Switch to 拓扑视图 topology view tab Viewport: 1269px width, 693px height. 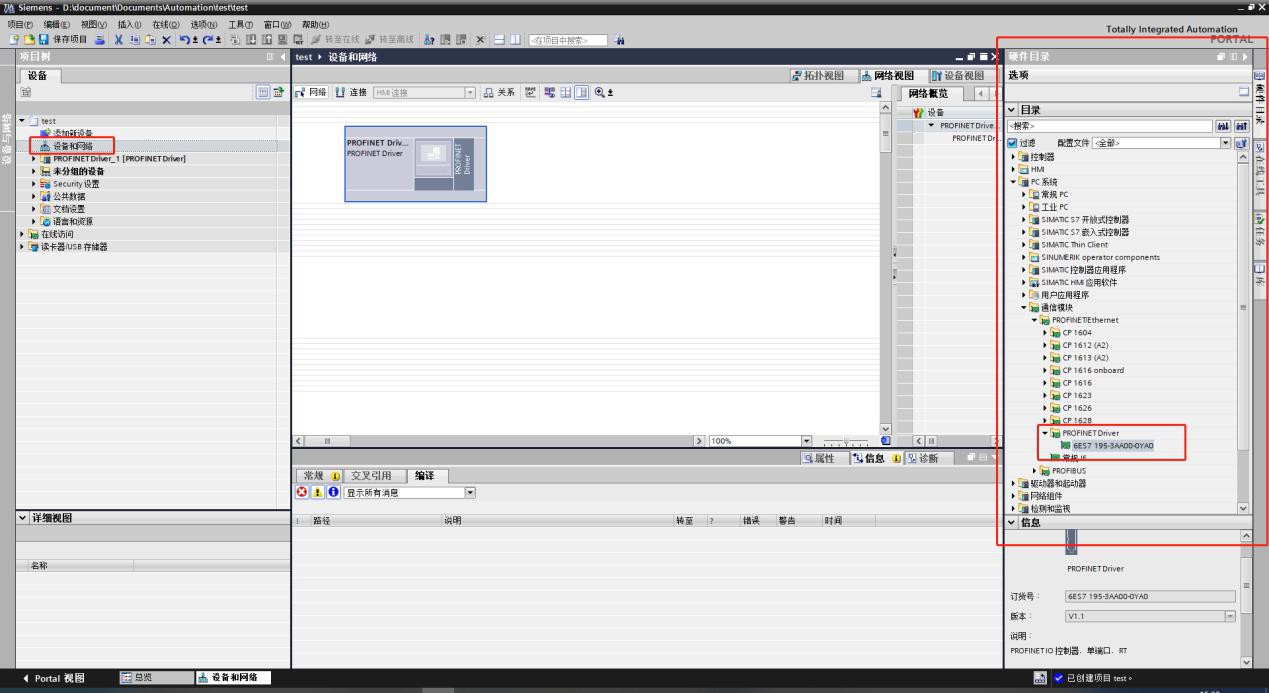(823, 76)
